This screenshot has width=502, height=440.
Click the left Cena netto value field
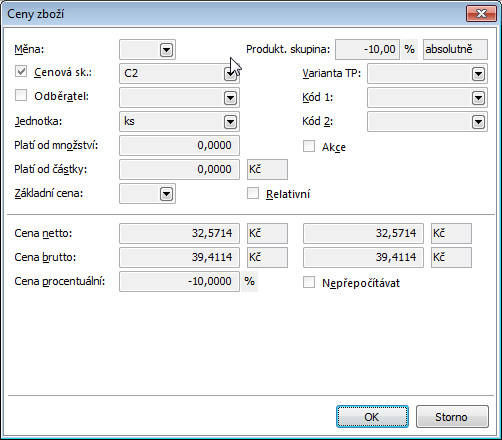coord(179,233)
